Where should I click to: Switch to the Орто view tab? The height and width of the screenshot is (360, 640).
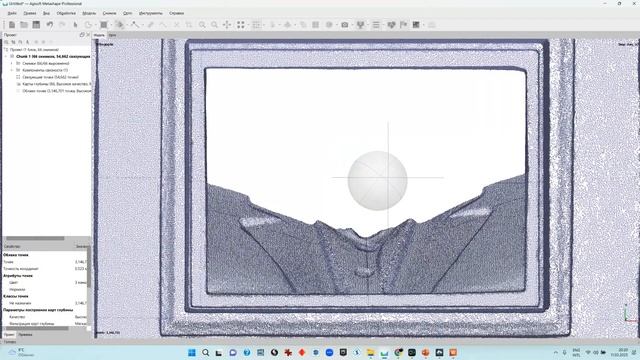click(x=112, y=35)
